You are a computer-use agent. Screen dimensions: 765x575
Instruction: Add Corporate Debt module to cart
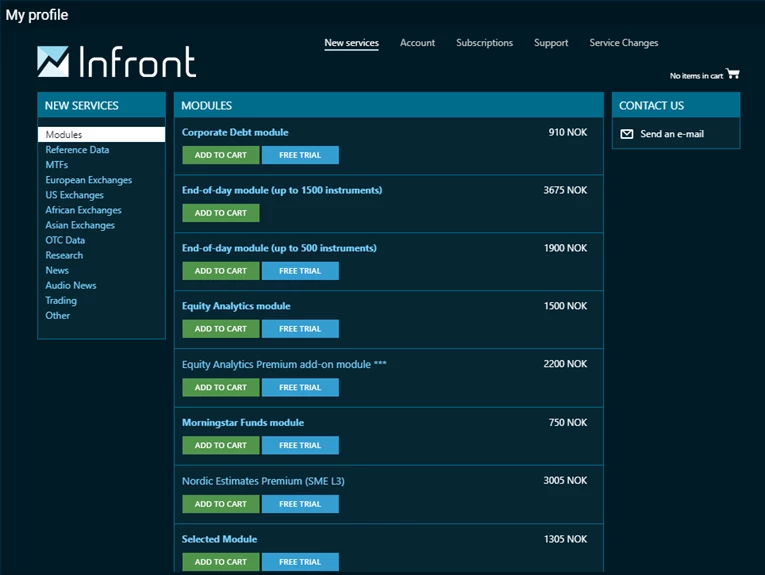point(221,155)
